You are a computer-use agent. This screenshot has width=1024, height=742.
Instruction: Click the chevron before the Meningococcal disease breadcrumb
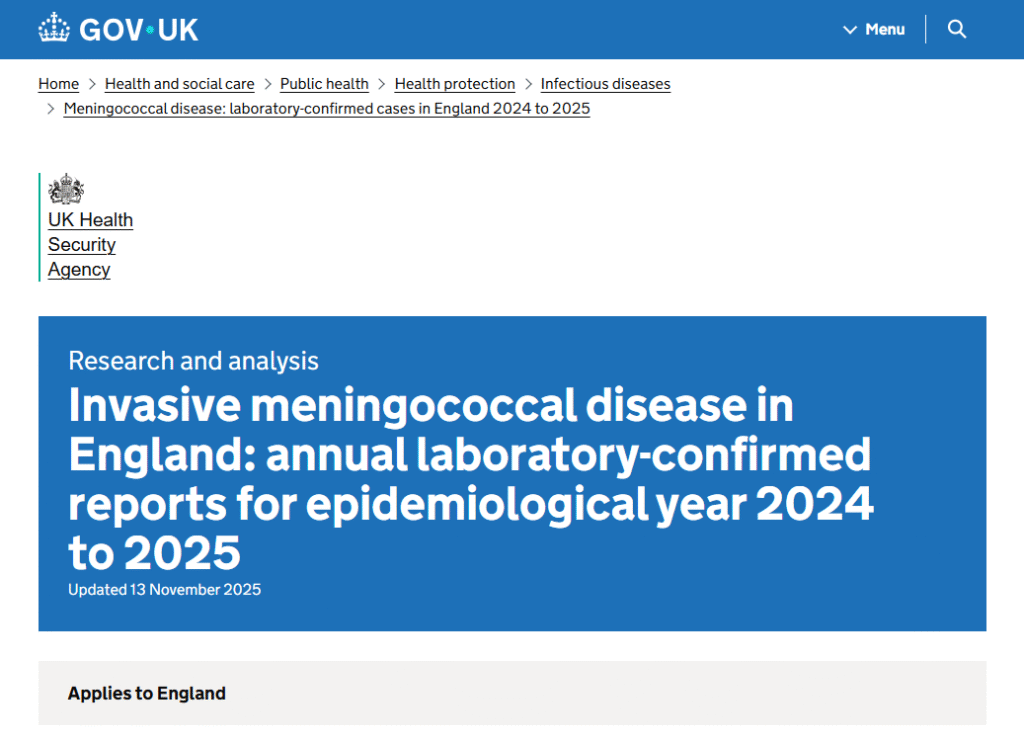(51, 109)
